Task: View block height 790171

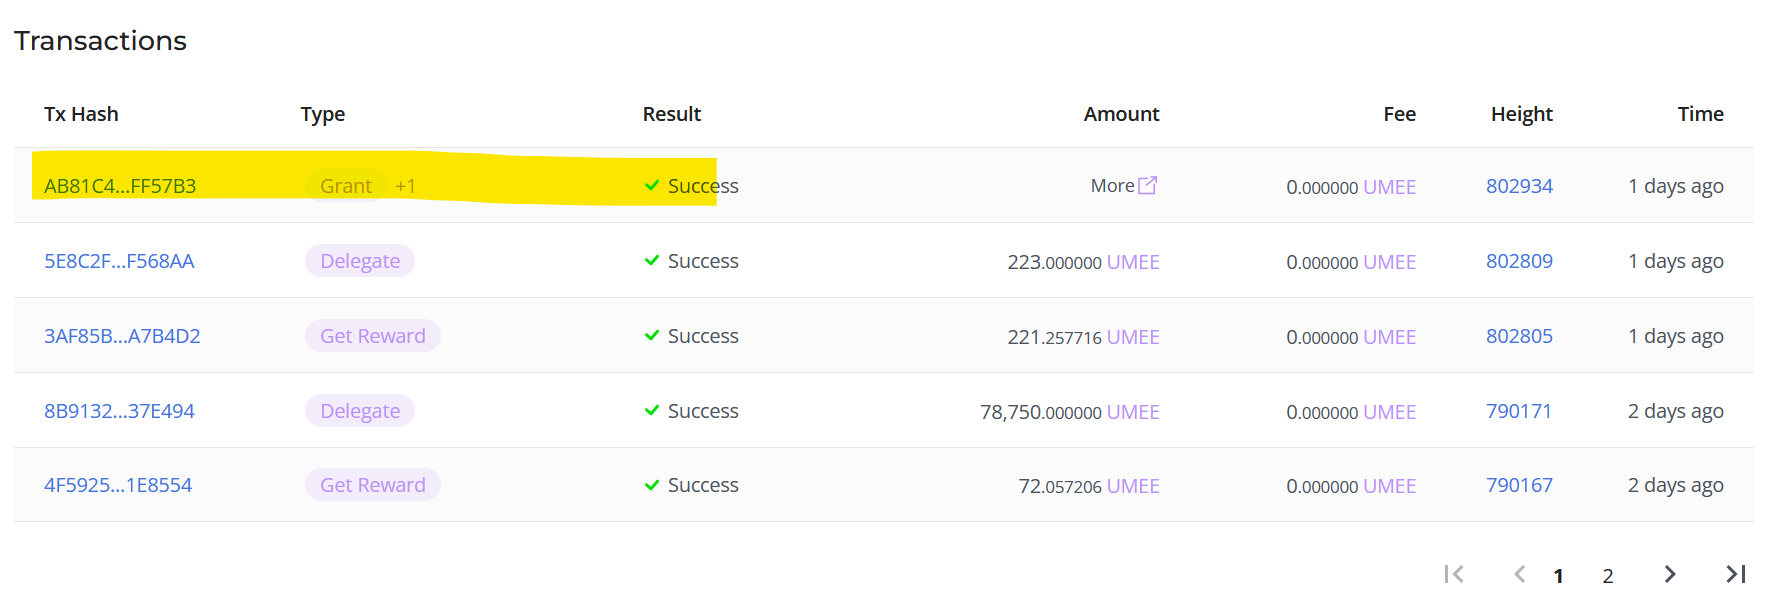Action: pos(1518,411)
